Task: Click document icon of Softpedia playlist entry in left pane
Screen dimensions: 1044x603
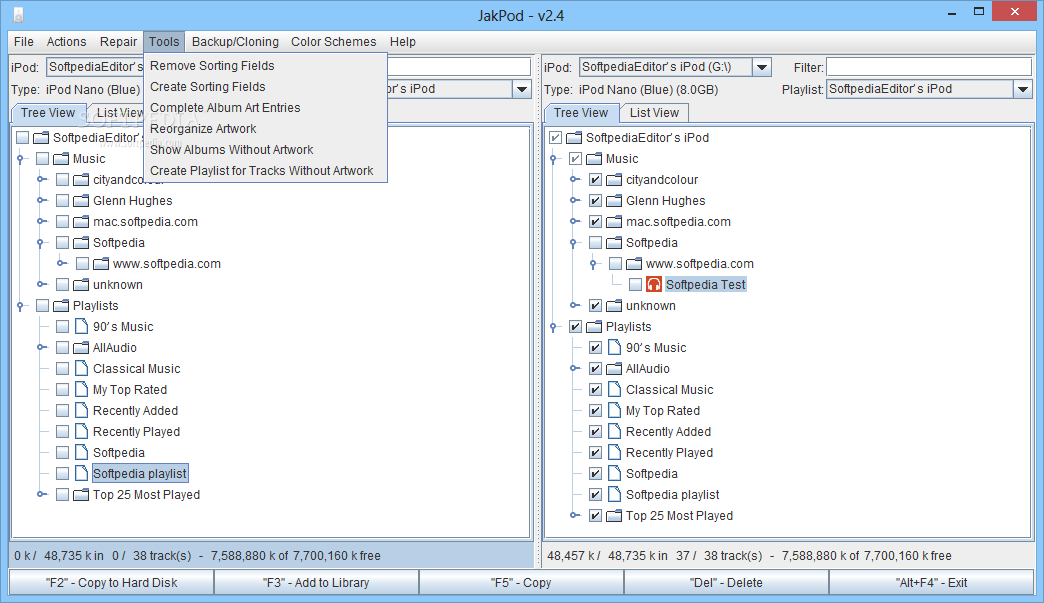Action: click(81, 473)
